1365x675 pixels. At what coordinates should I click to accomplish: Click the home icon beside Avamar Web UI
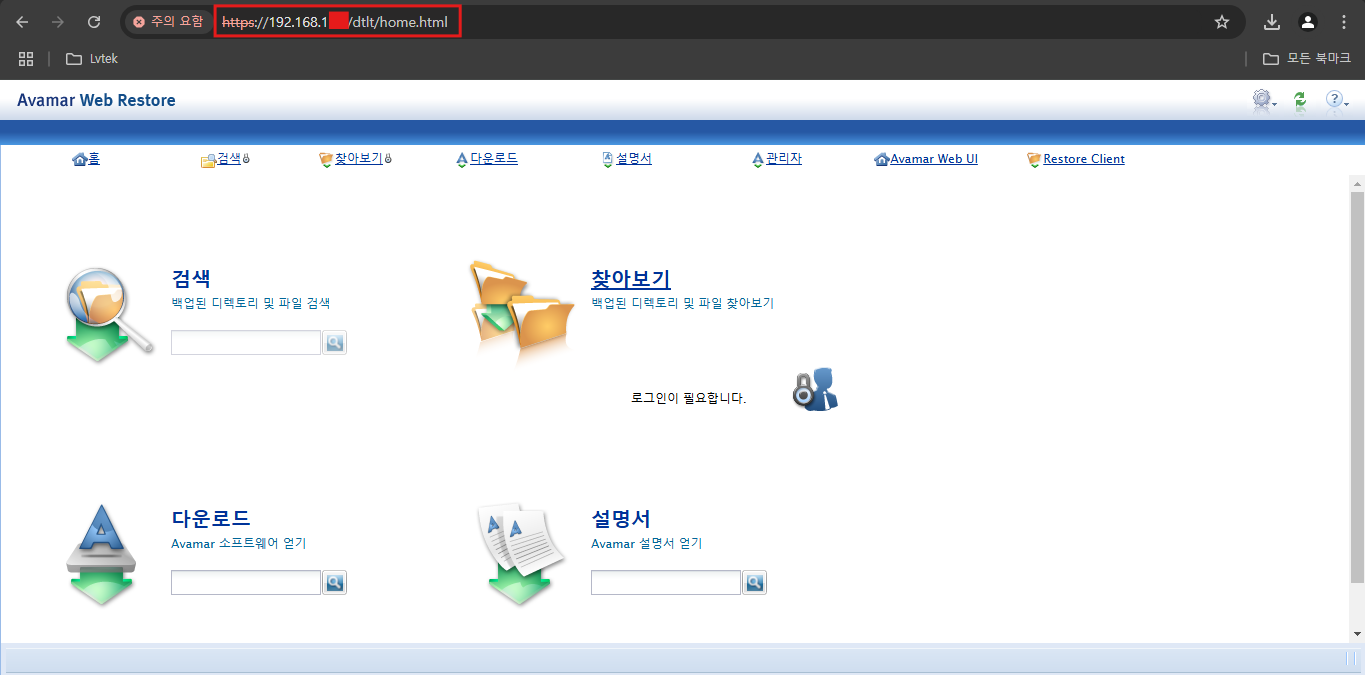click(x=882, y=159)
